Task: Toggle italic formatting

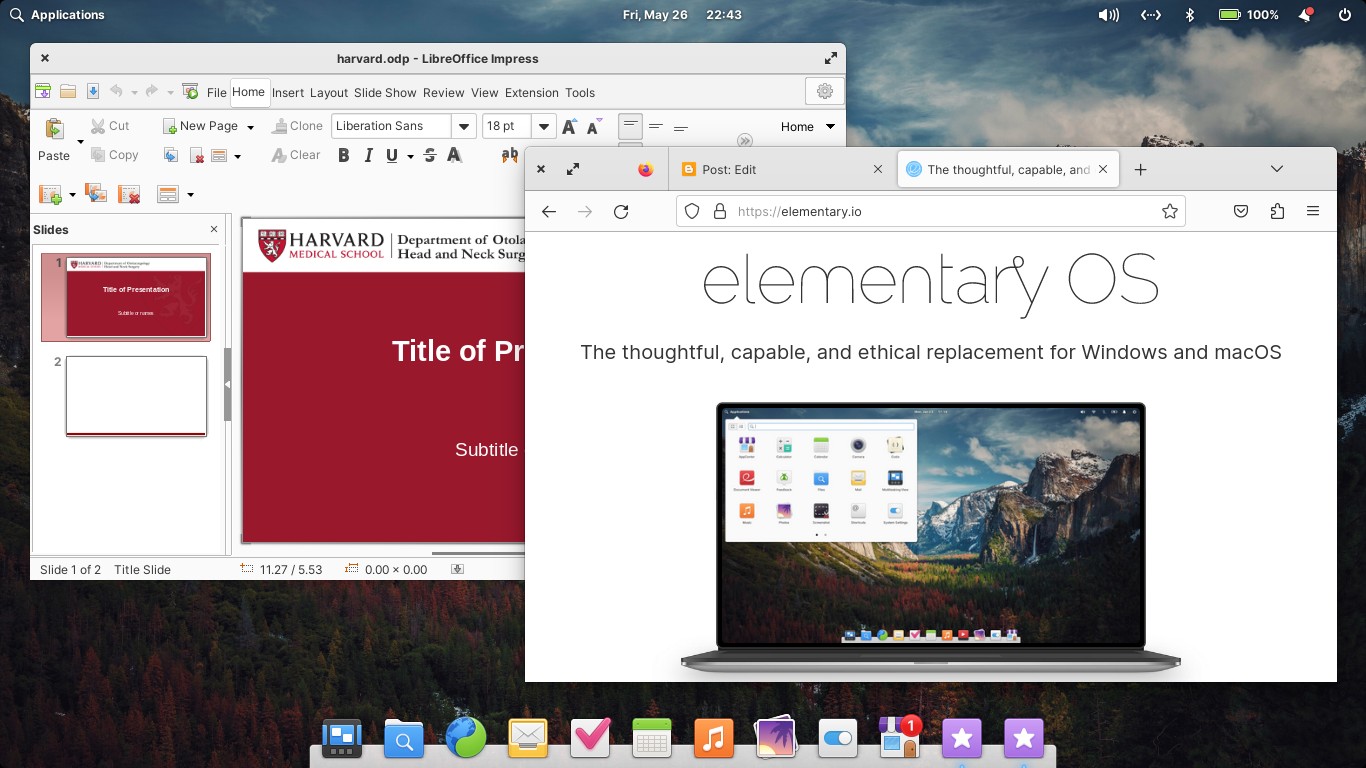Action: tap(368, 155)
